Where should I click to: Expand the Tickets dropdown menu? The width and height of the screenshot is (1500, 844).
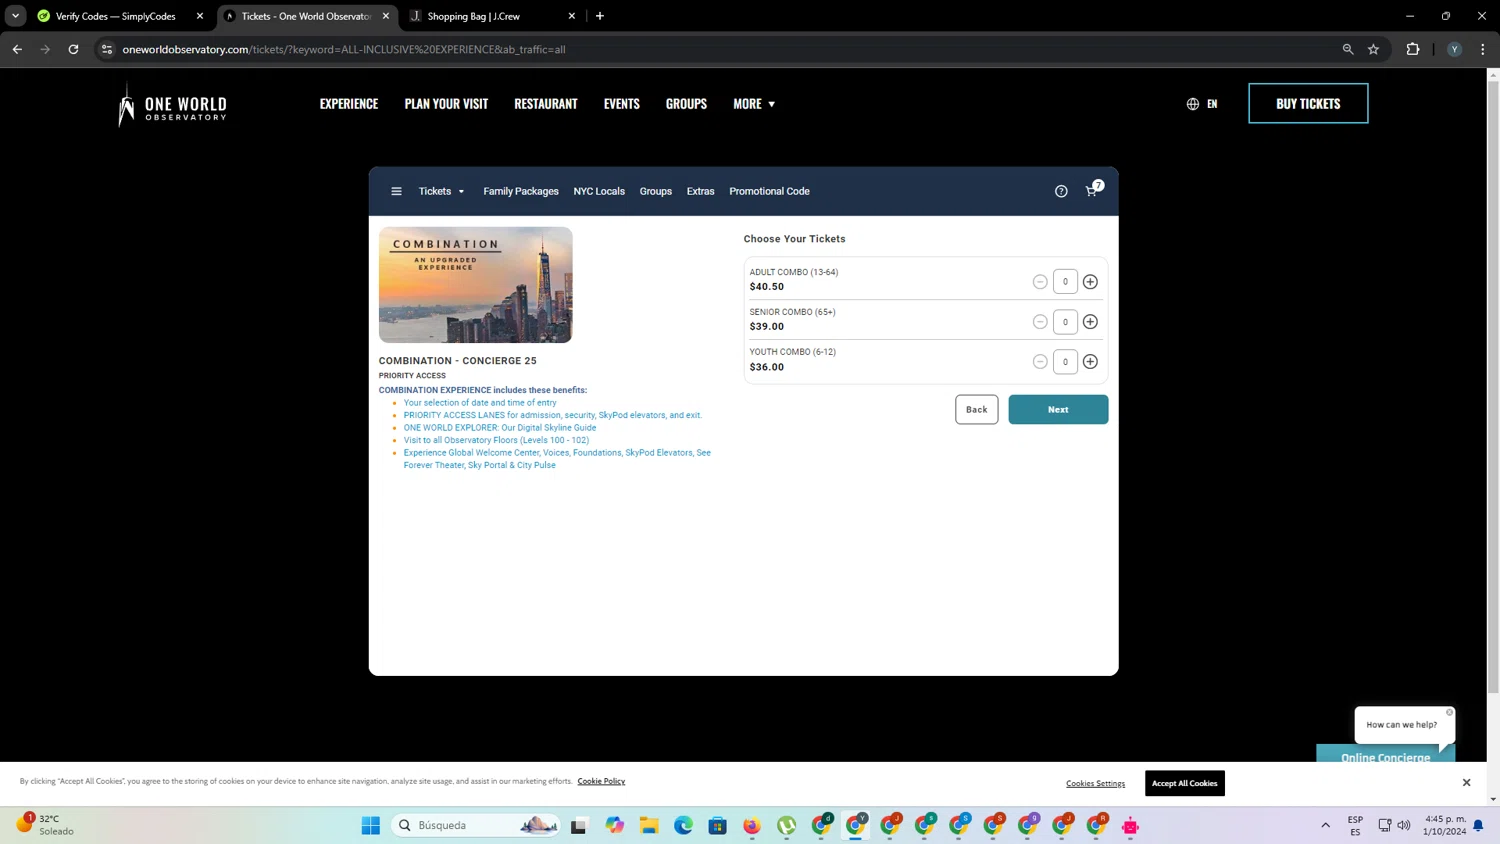pos(441,191)
